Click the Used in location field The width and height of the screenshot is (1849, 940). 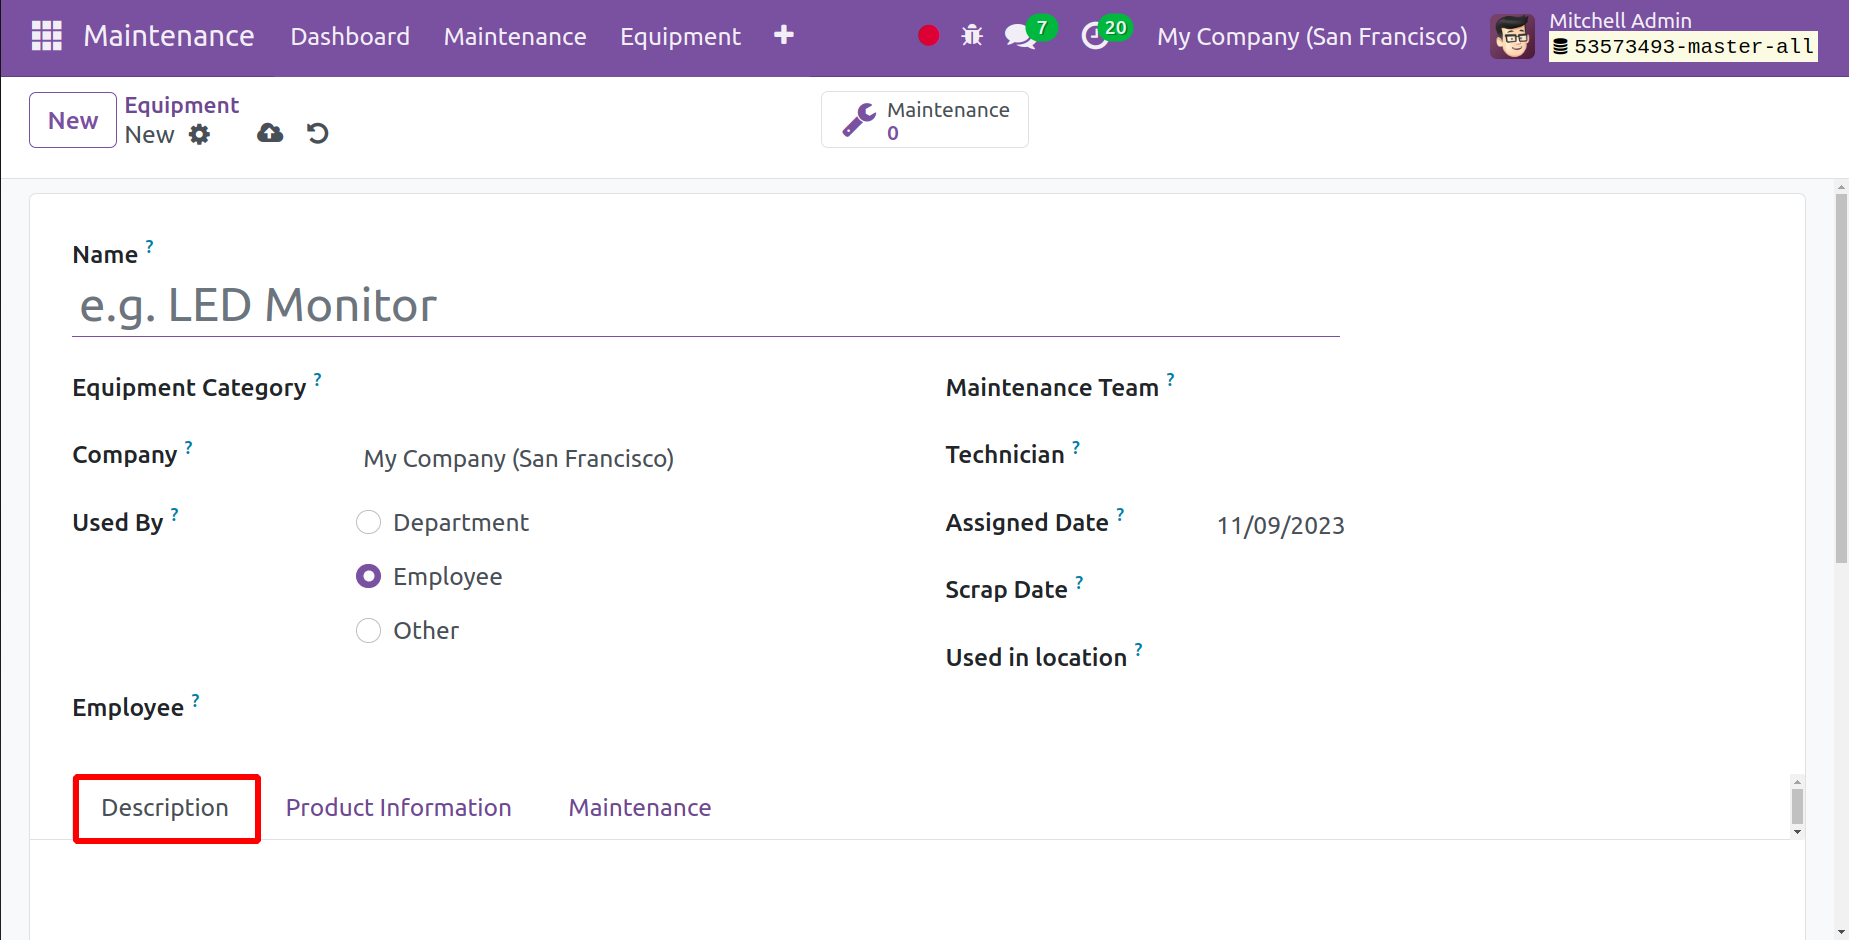click(x=1485, y=660)
